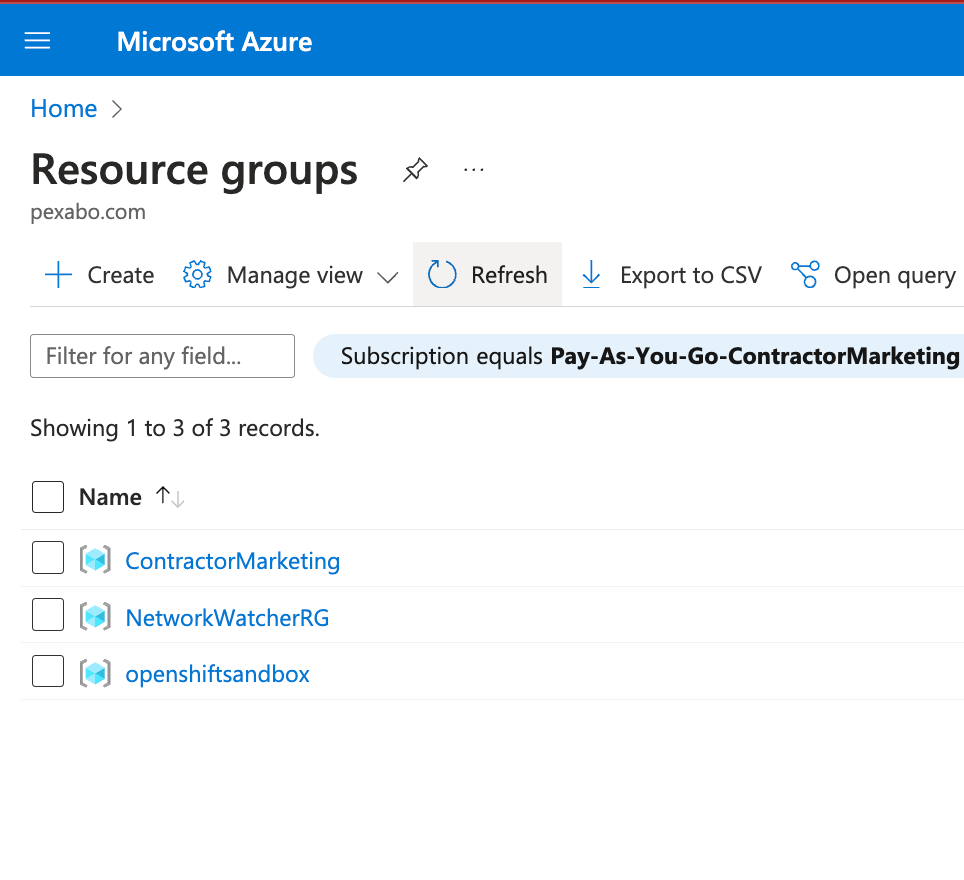
Task: Click the breadcrumb chevron after Home
Action: [117, 109]
